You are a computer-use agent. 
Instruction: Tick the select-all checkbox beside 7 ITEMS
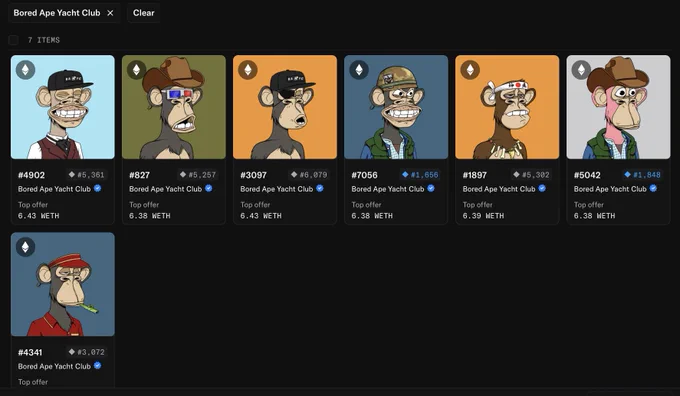pyautogui.click(x=13, y=40)
